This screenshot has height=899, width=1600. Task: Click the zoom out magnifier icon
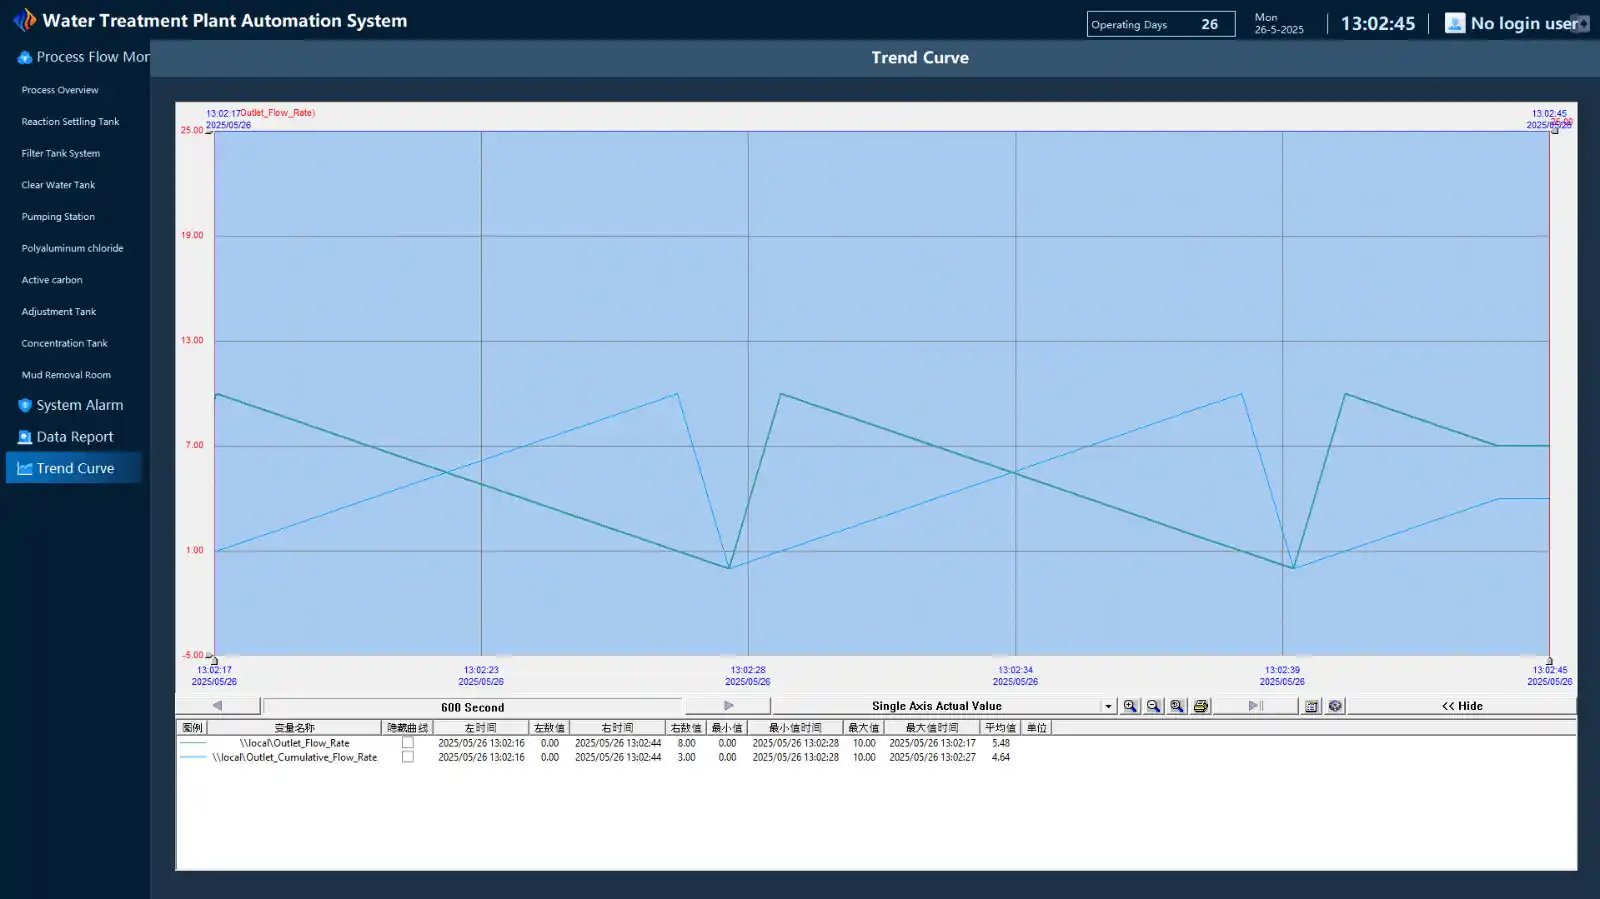click(1153, 706)
